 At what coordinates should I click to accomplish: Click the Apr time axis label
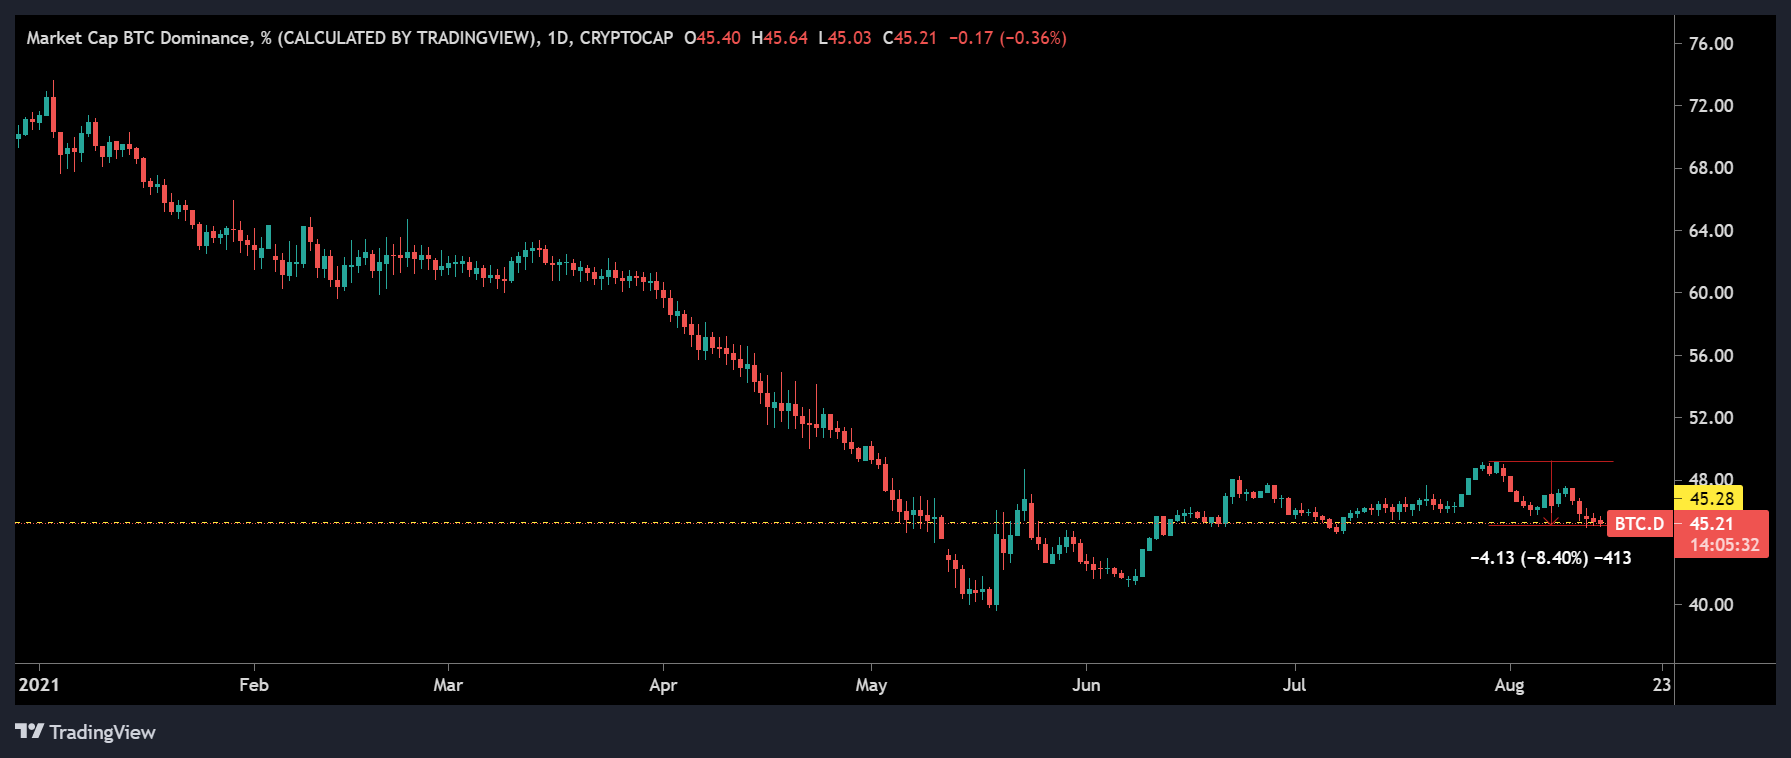point(663,685)
